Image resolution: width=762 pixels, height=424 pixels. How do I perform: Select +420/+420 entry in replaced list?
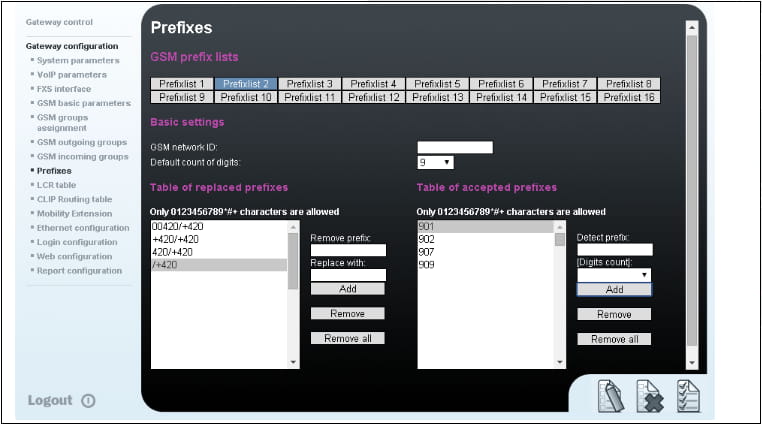click(x=219, y=239)
